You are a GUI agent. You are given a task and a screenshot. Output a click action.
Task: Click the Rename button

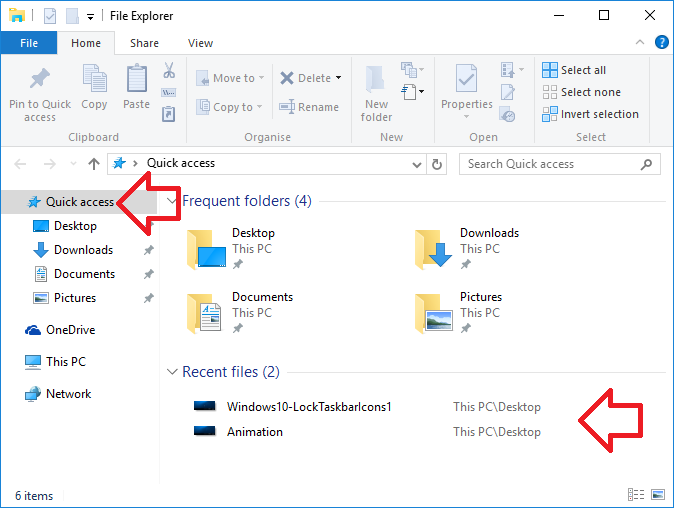[309, 107]
